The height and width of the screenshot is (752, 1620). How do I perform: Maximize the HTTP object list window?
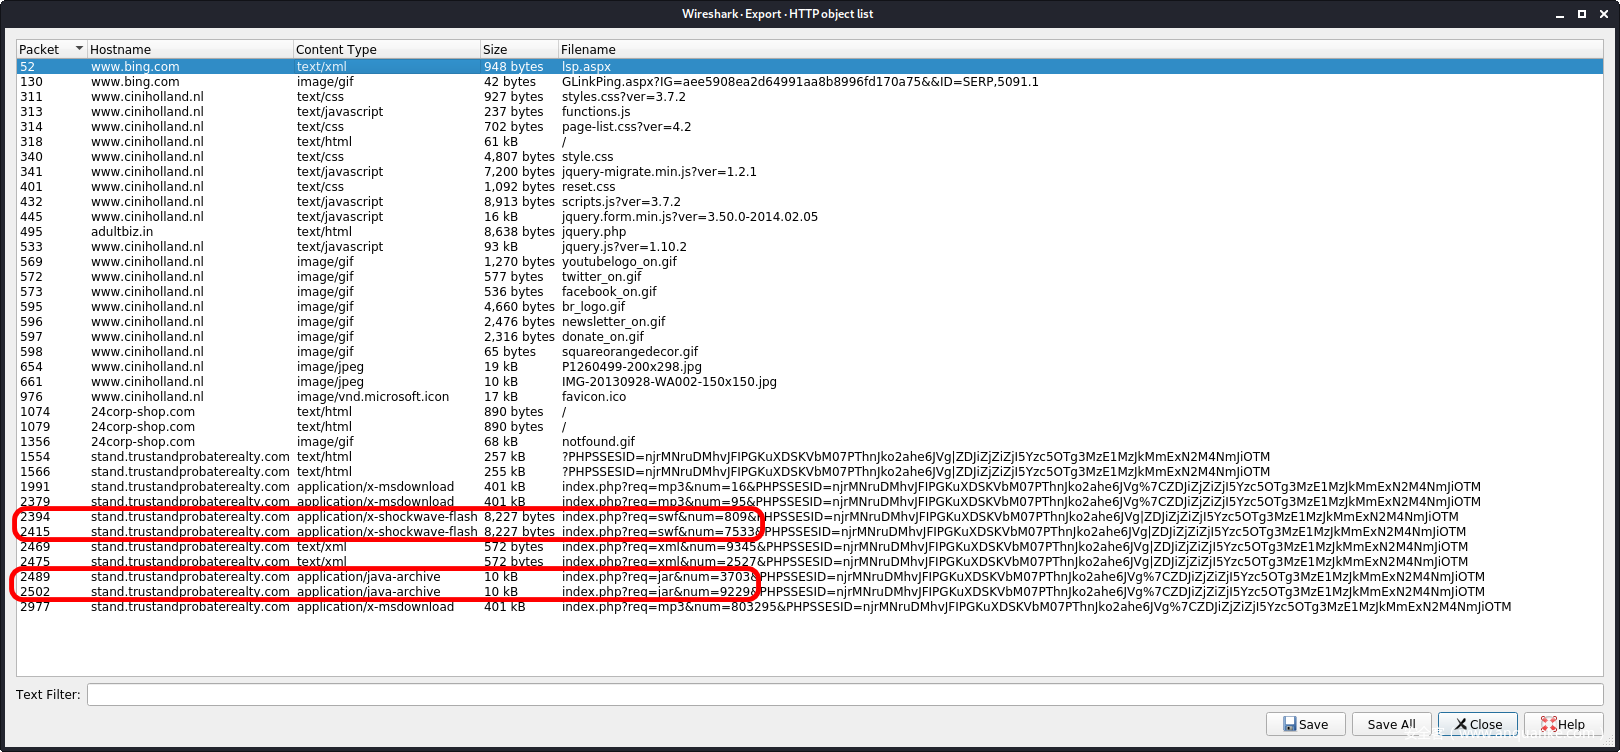[x=1581, y=14]
